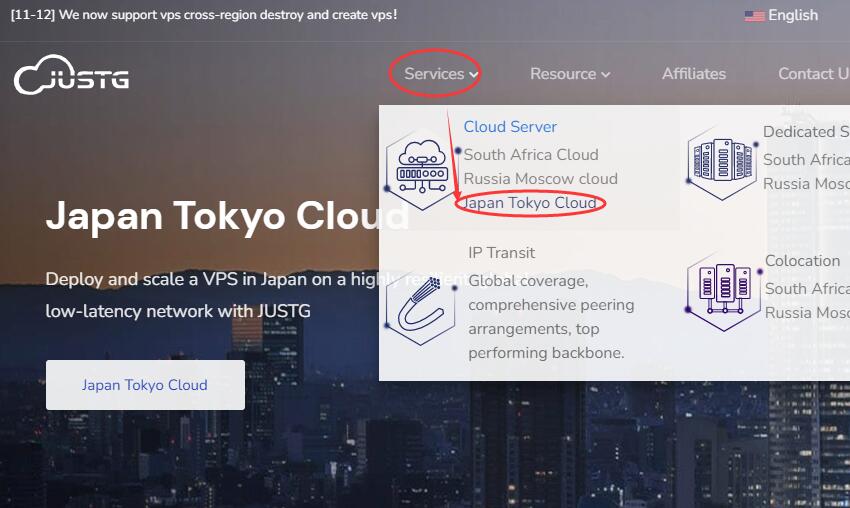Screen dimensions: 850x508
Task: Click the Dedicated Server rack icon
Action: (x=723, y=162)
